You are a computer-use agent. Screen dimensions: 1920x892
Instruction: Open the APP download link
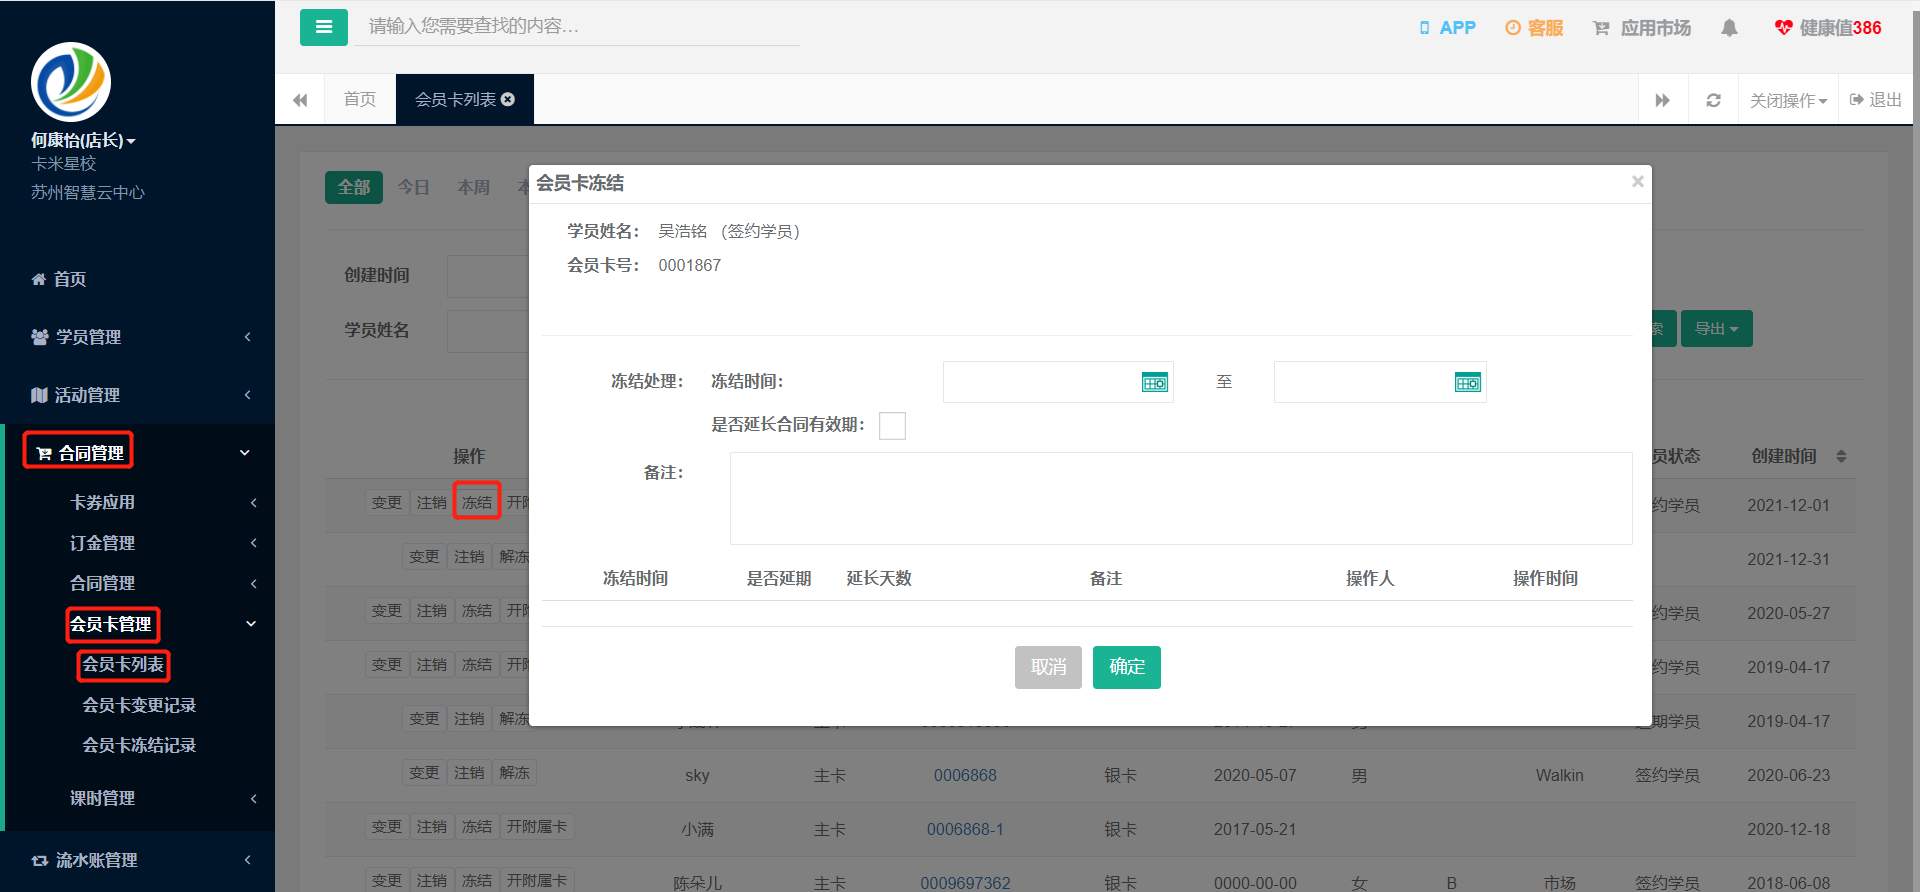point(1447,28)
